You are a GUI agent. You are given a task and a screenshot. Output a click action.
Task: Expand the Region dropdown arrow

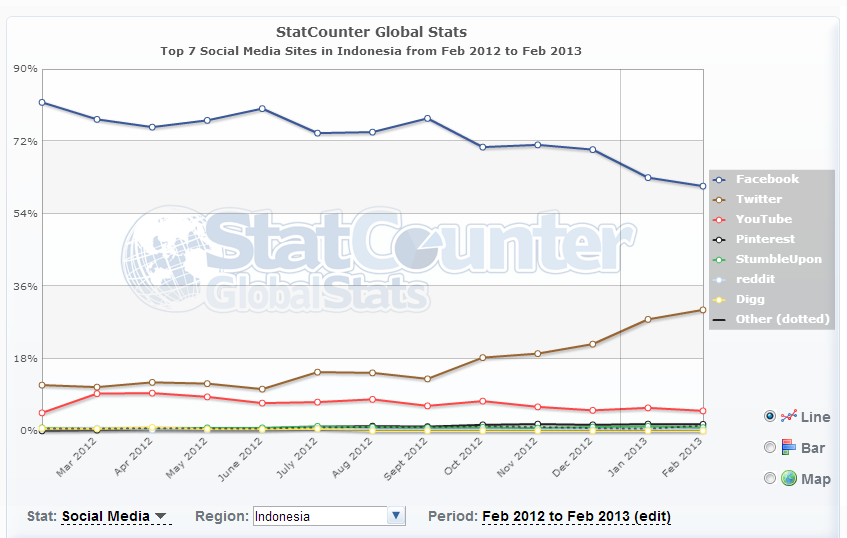[396, 516]
